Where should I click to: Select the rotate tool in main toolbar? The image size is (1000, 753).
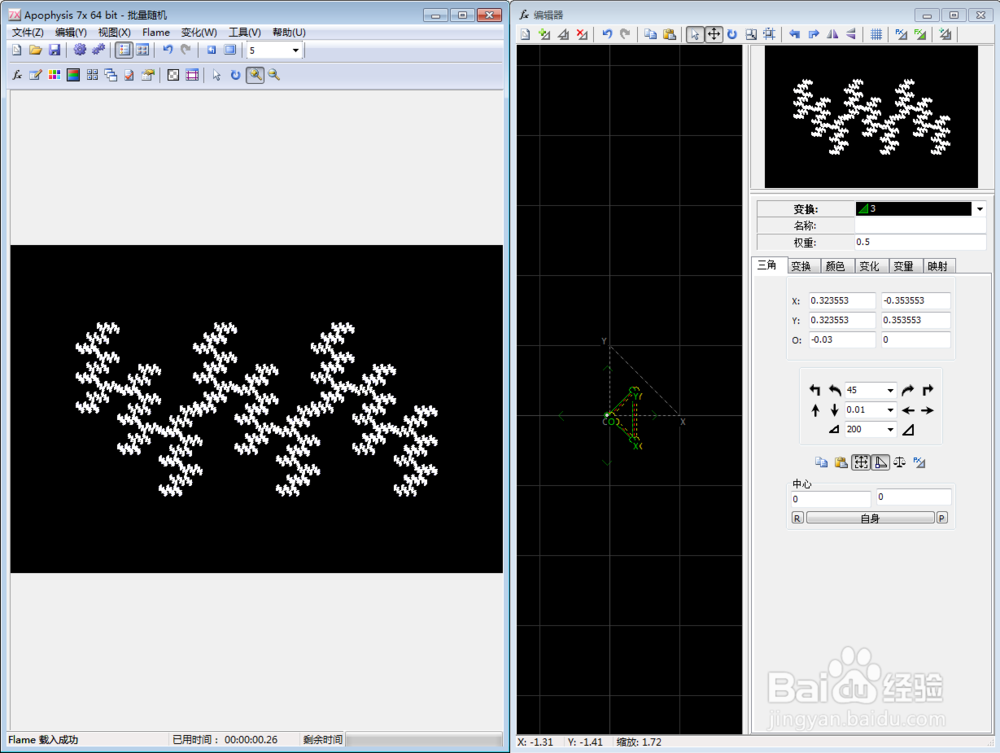click(235, 75)
